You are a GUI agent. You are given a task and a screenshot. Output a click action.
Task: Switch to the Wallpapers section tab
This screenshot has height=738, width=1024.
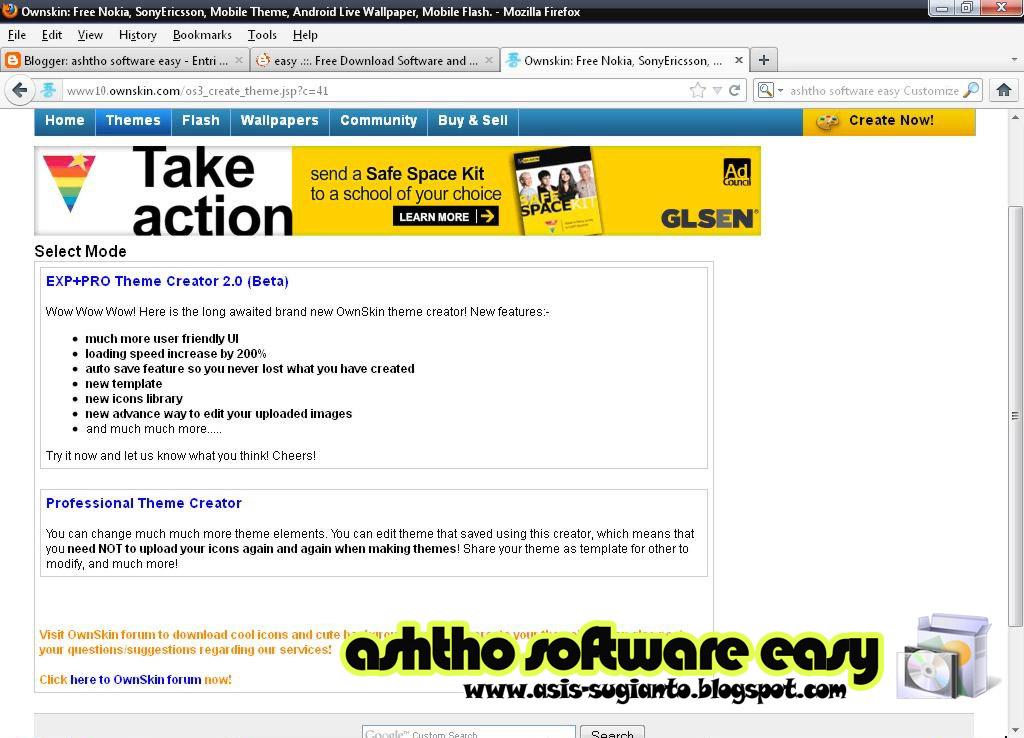279,120
